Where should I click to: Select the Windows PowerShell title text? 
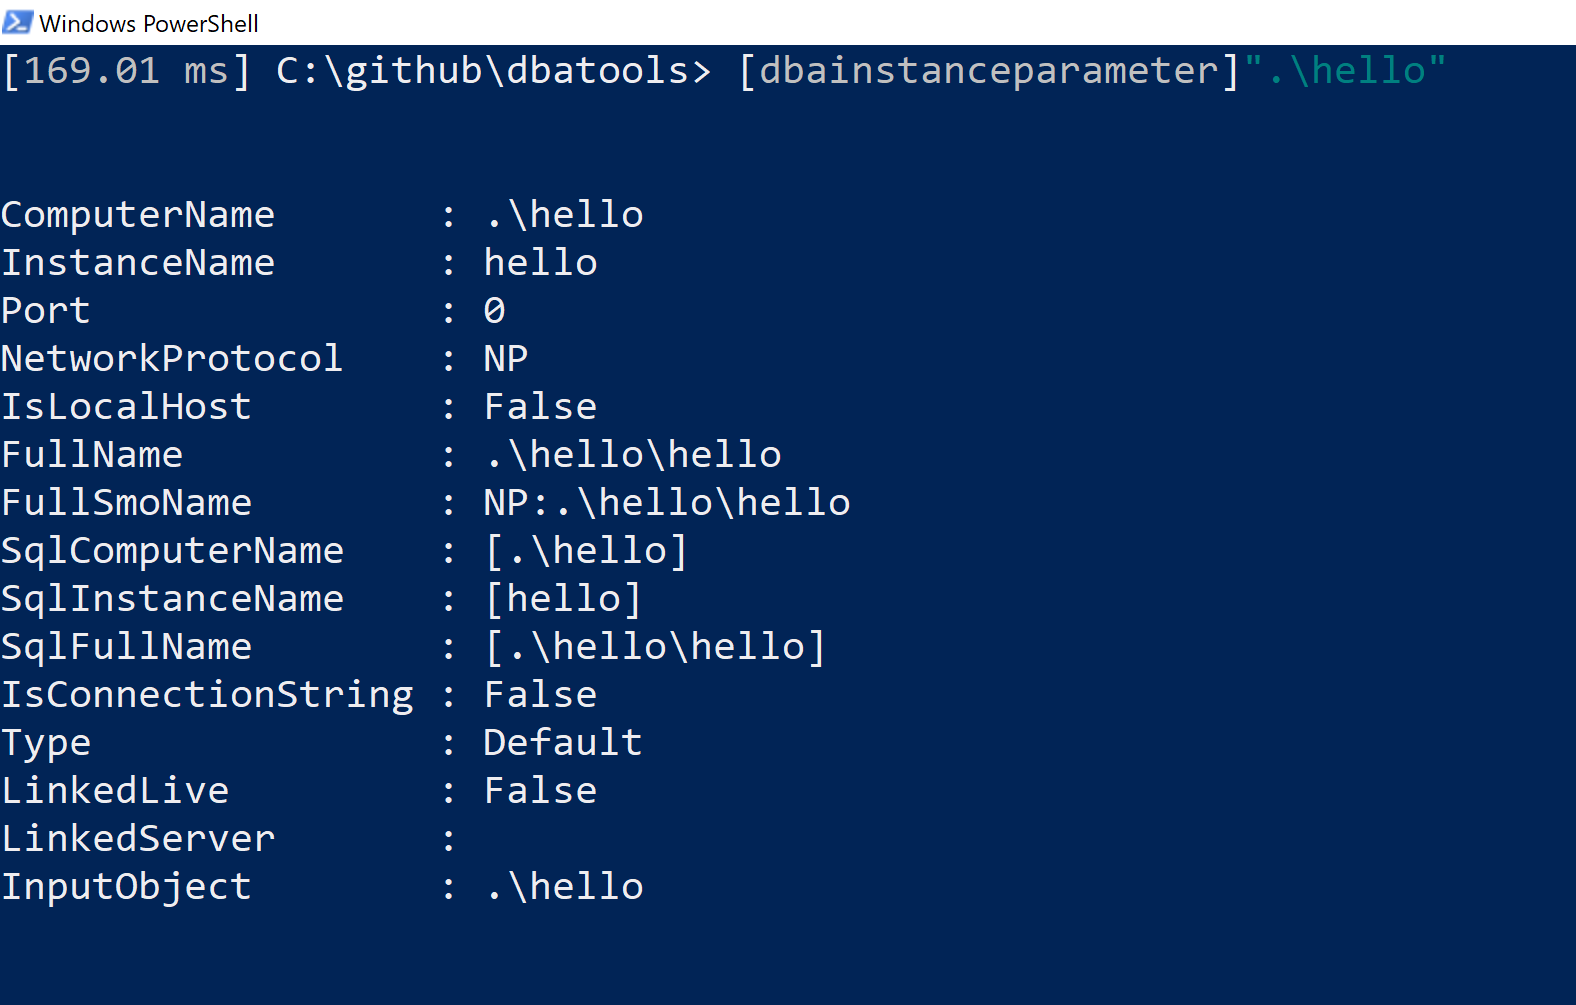[x=148, y=22]
